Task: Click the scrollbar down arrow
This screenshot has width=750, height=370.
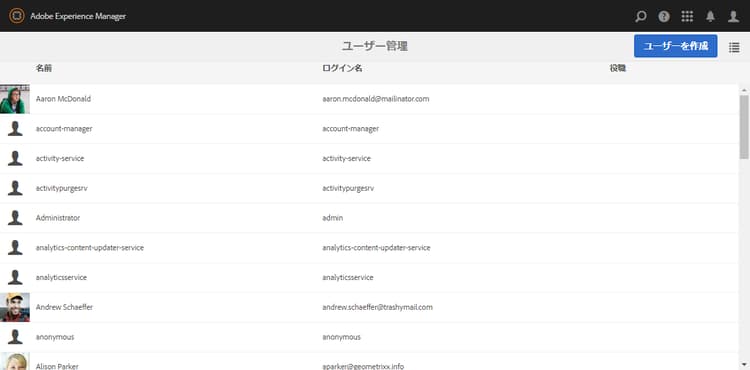Action: click(744, 364)
